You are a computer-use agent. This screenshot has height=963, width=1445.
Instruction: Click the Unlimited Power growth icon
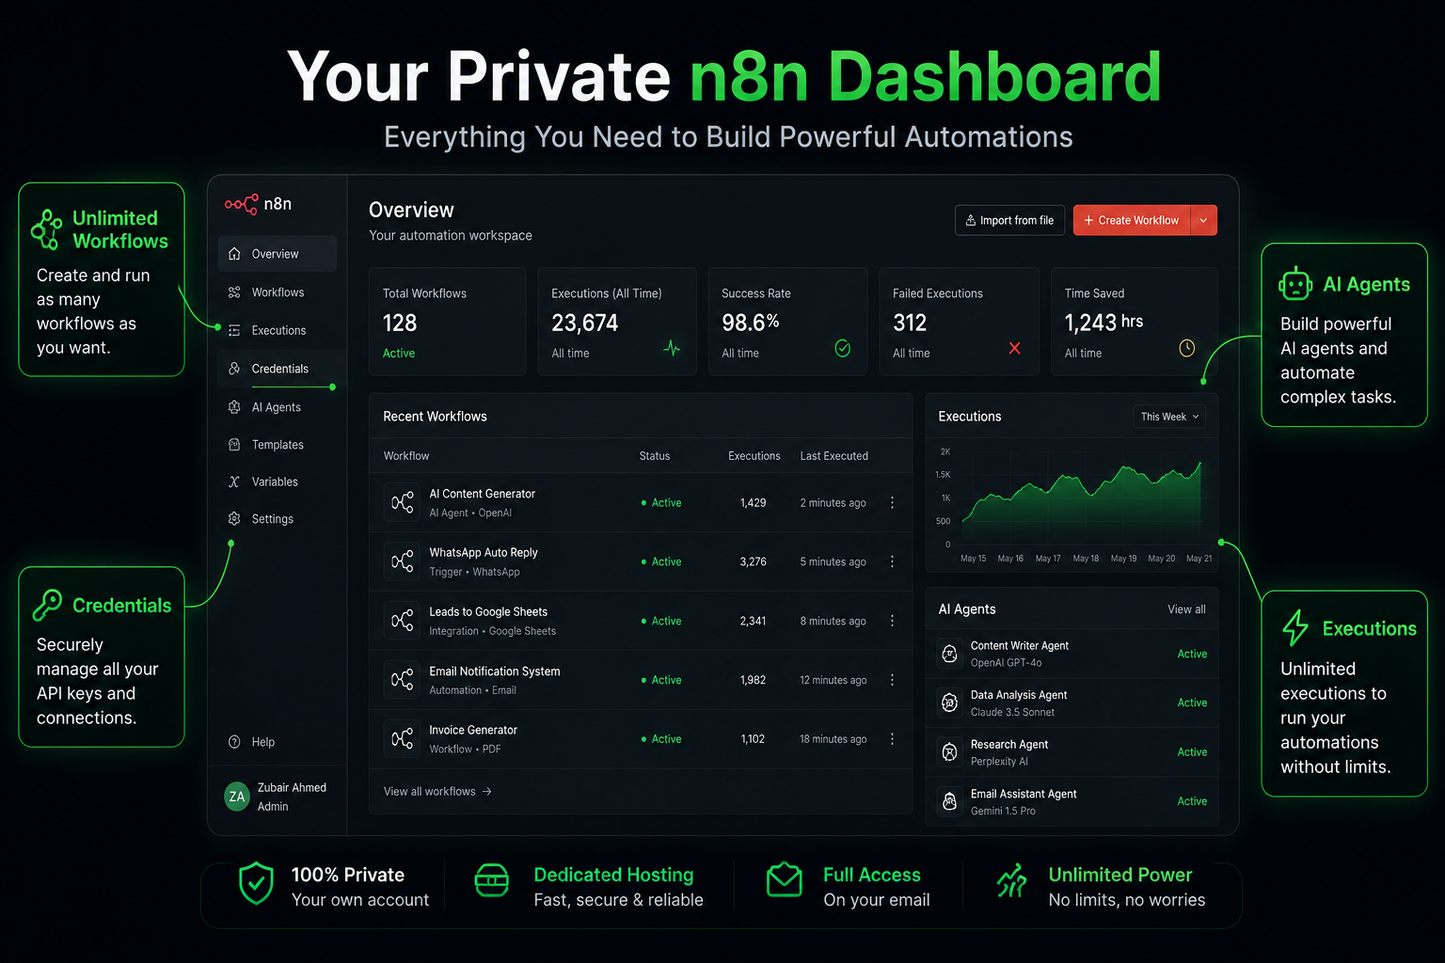click(x=1012, y=880)
